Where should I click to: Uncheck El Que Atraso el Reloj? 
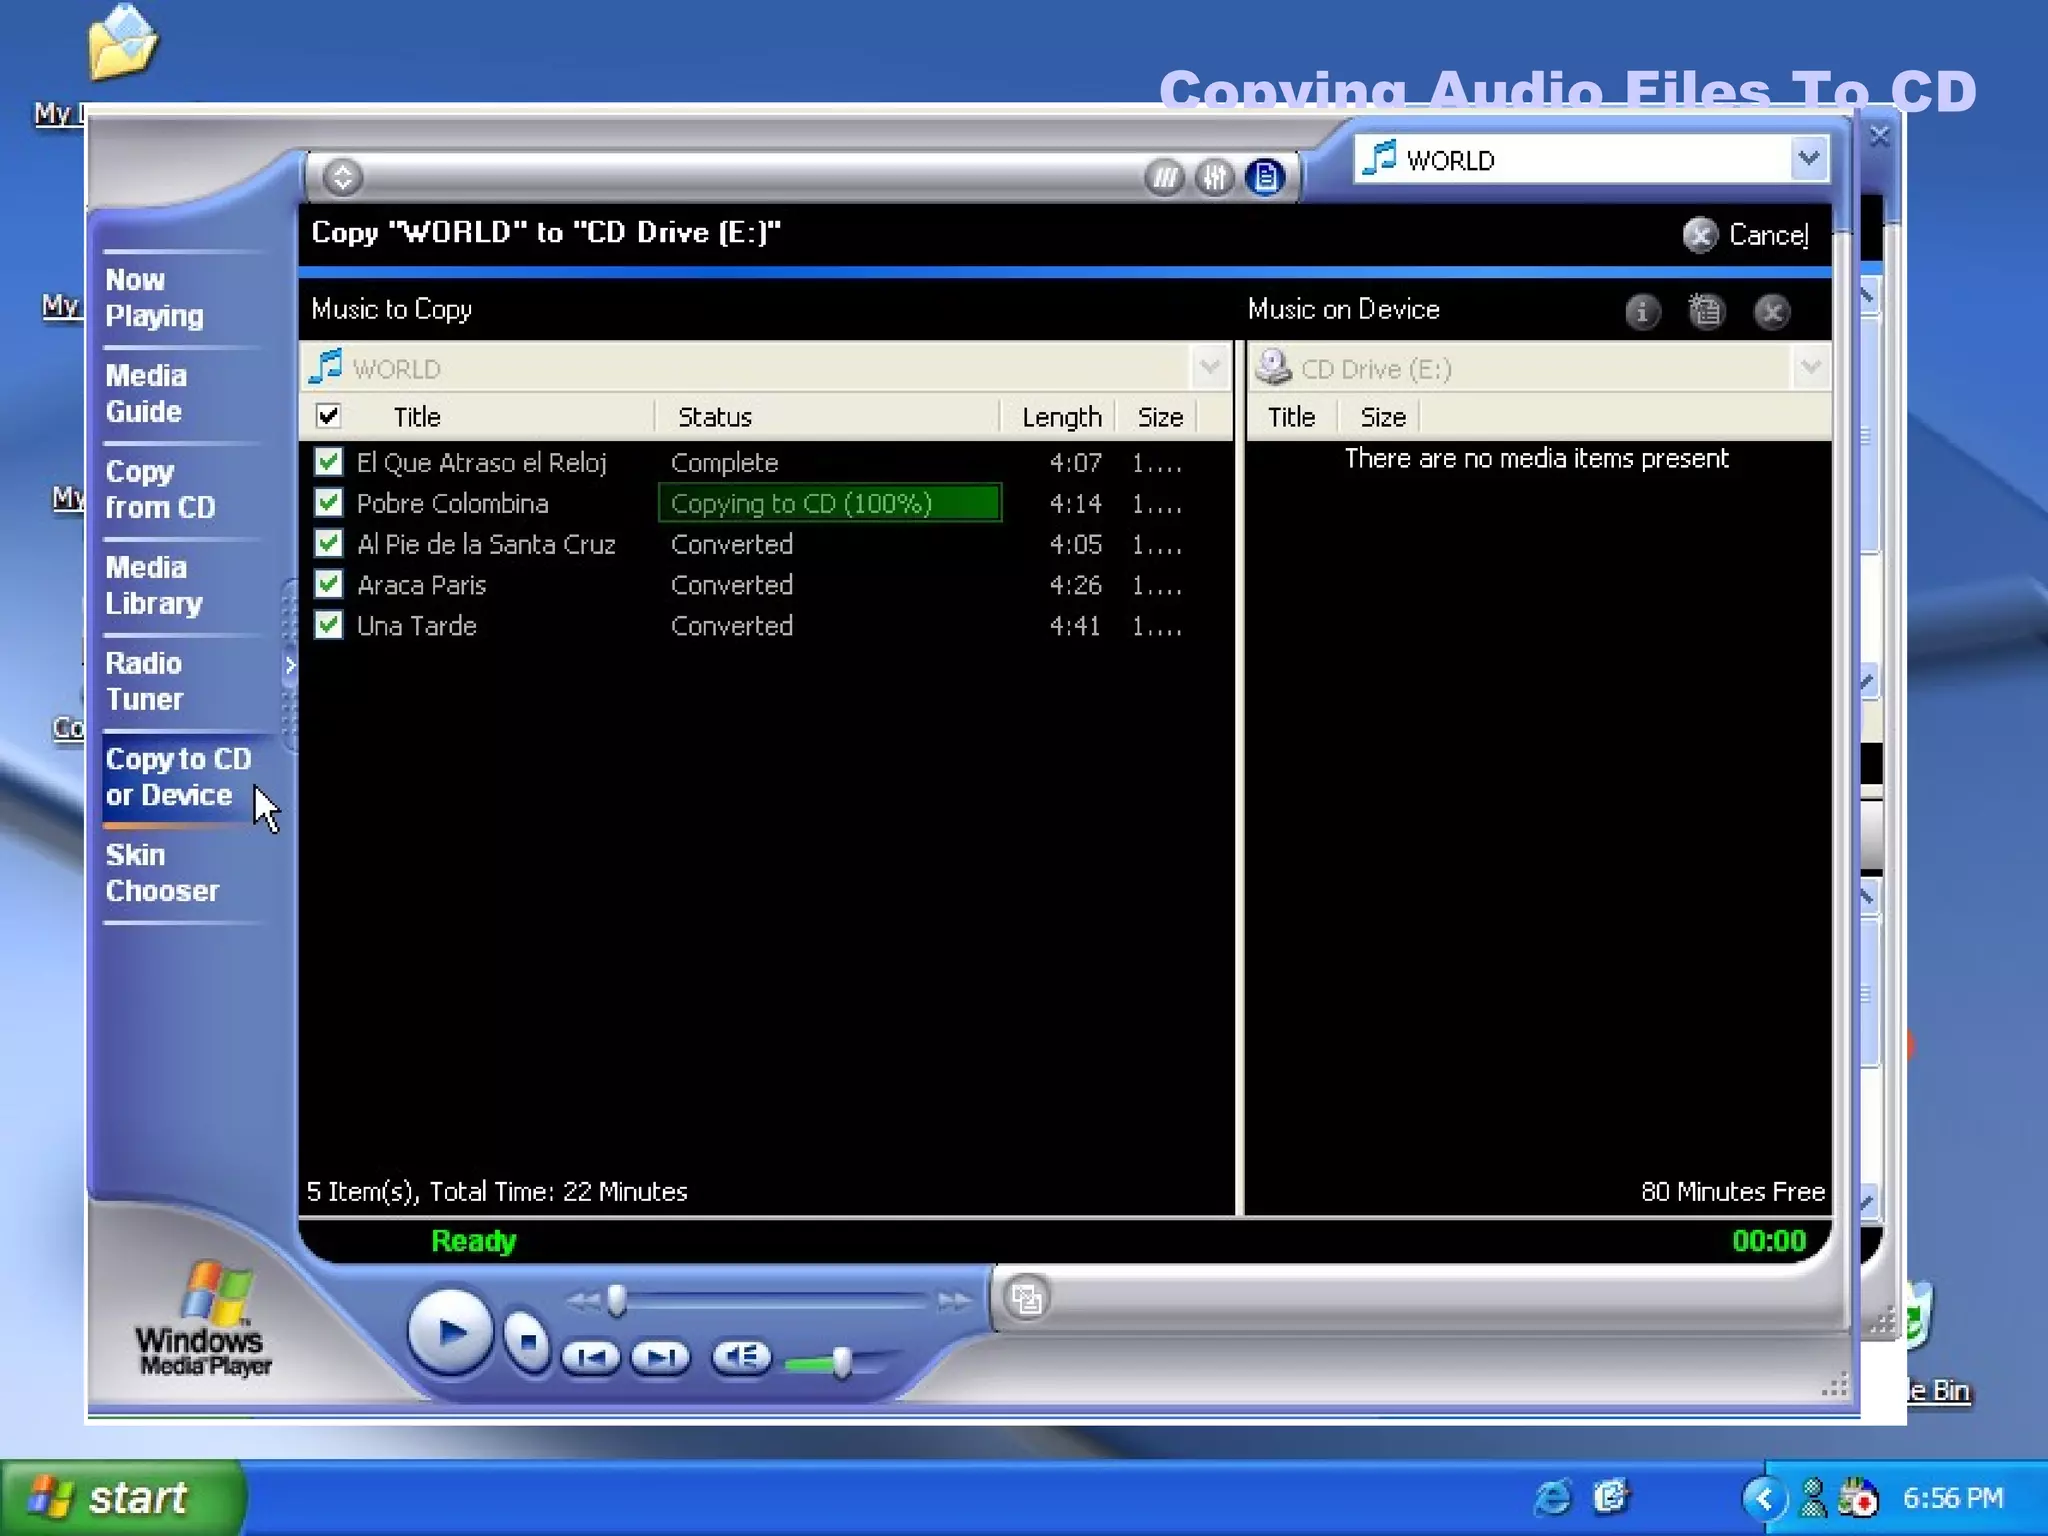point(328,462)
